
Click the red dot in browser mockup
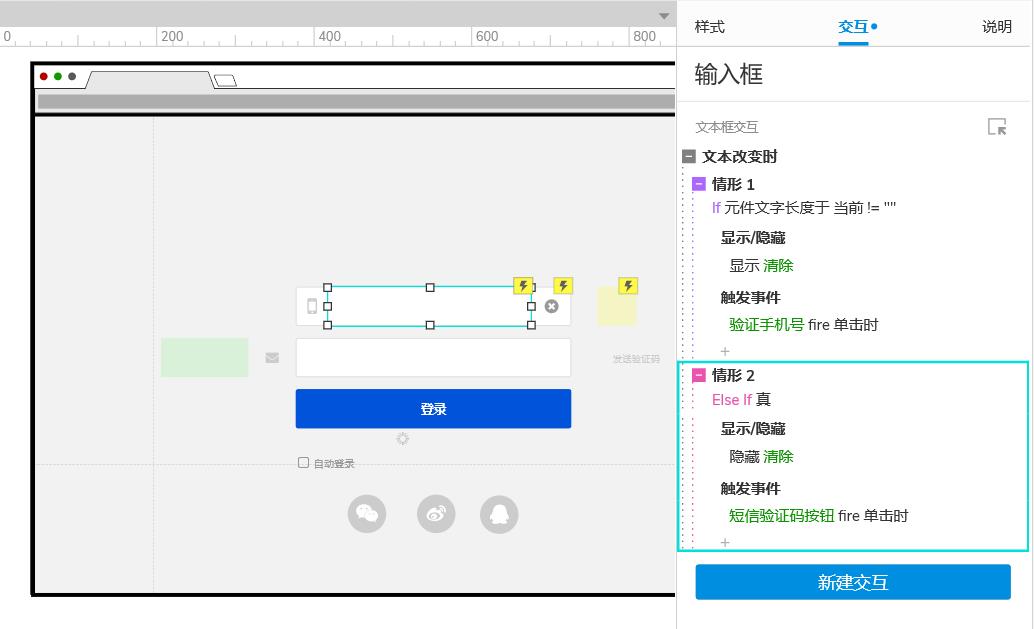tap(44, 76)
